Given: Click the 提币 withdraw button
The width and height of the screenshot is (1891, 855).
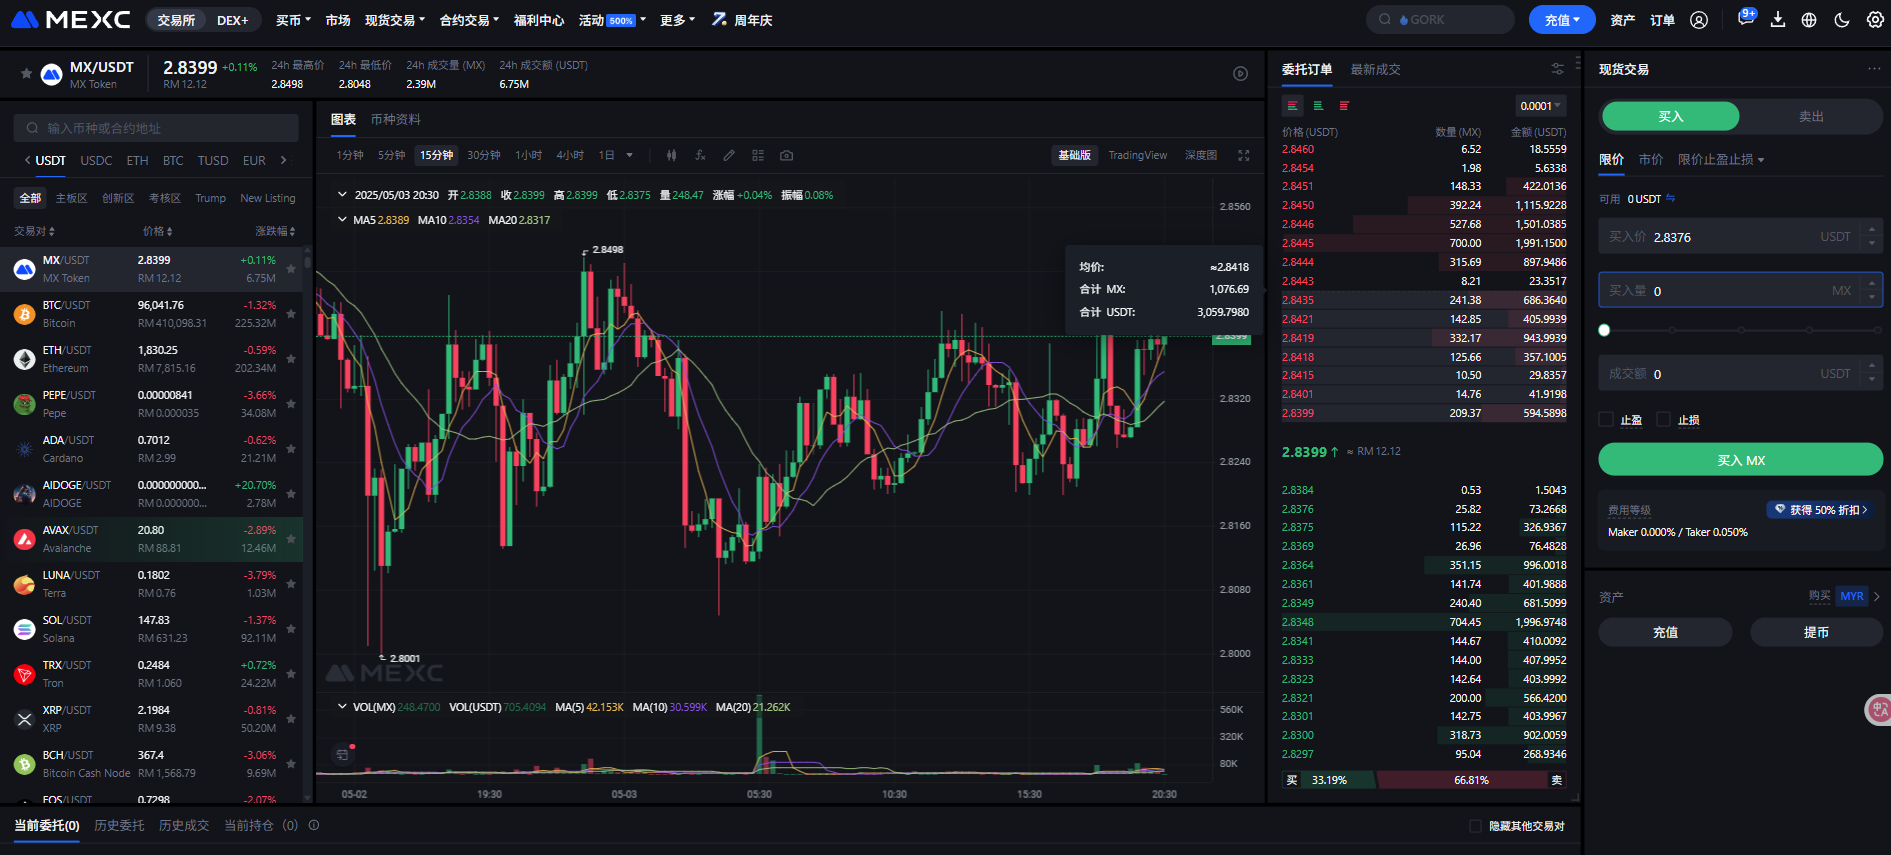Looking at the screenshot, I should click(x=1816, y=632).
